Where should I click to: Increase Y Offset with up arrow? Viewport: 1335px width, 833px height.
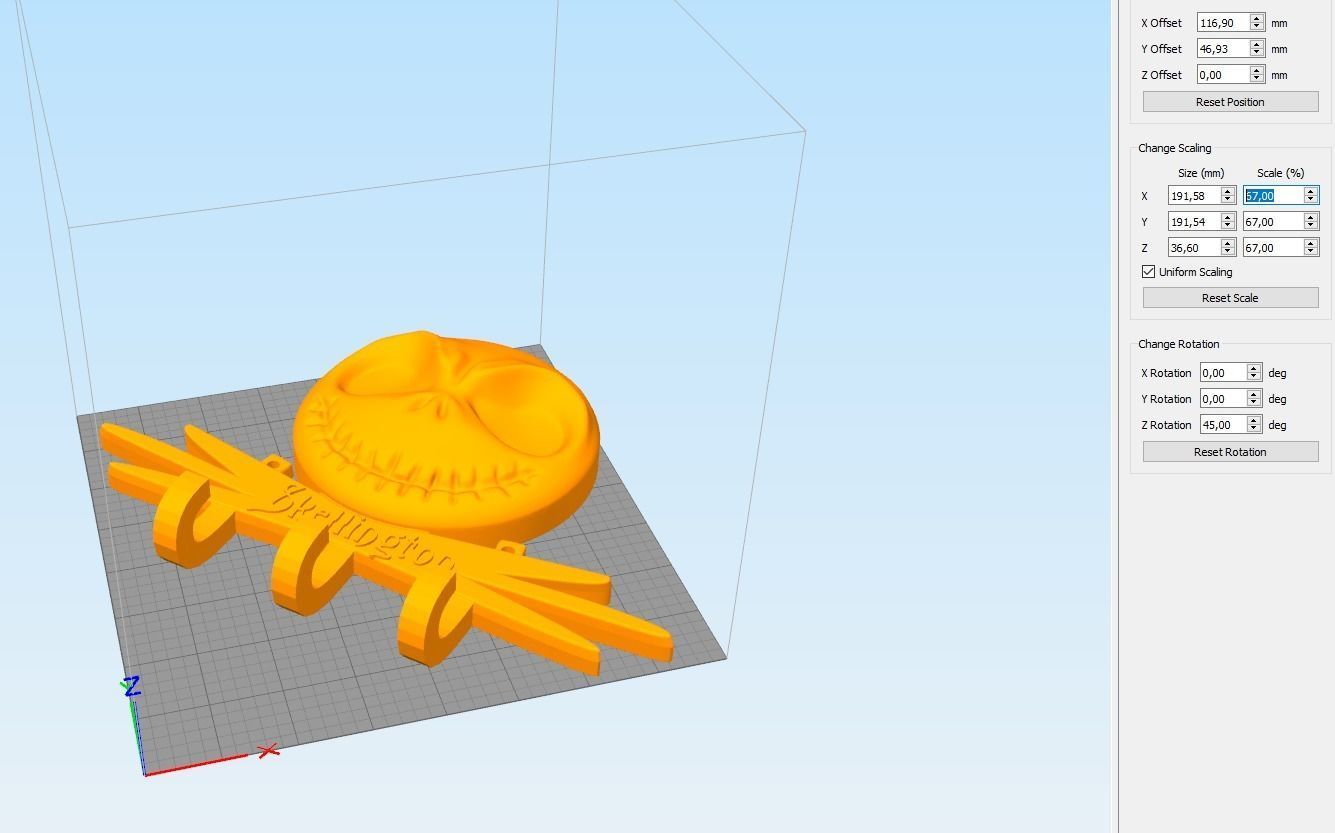tap(1257, 44)
